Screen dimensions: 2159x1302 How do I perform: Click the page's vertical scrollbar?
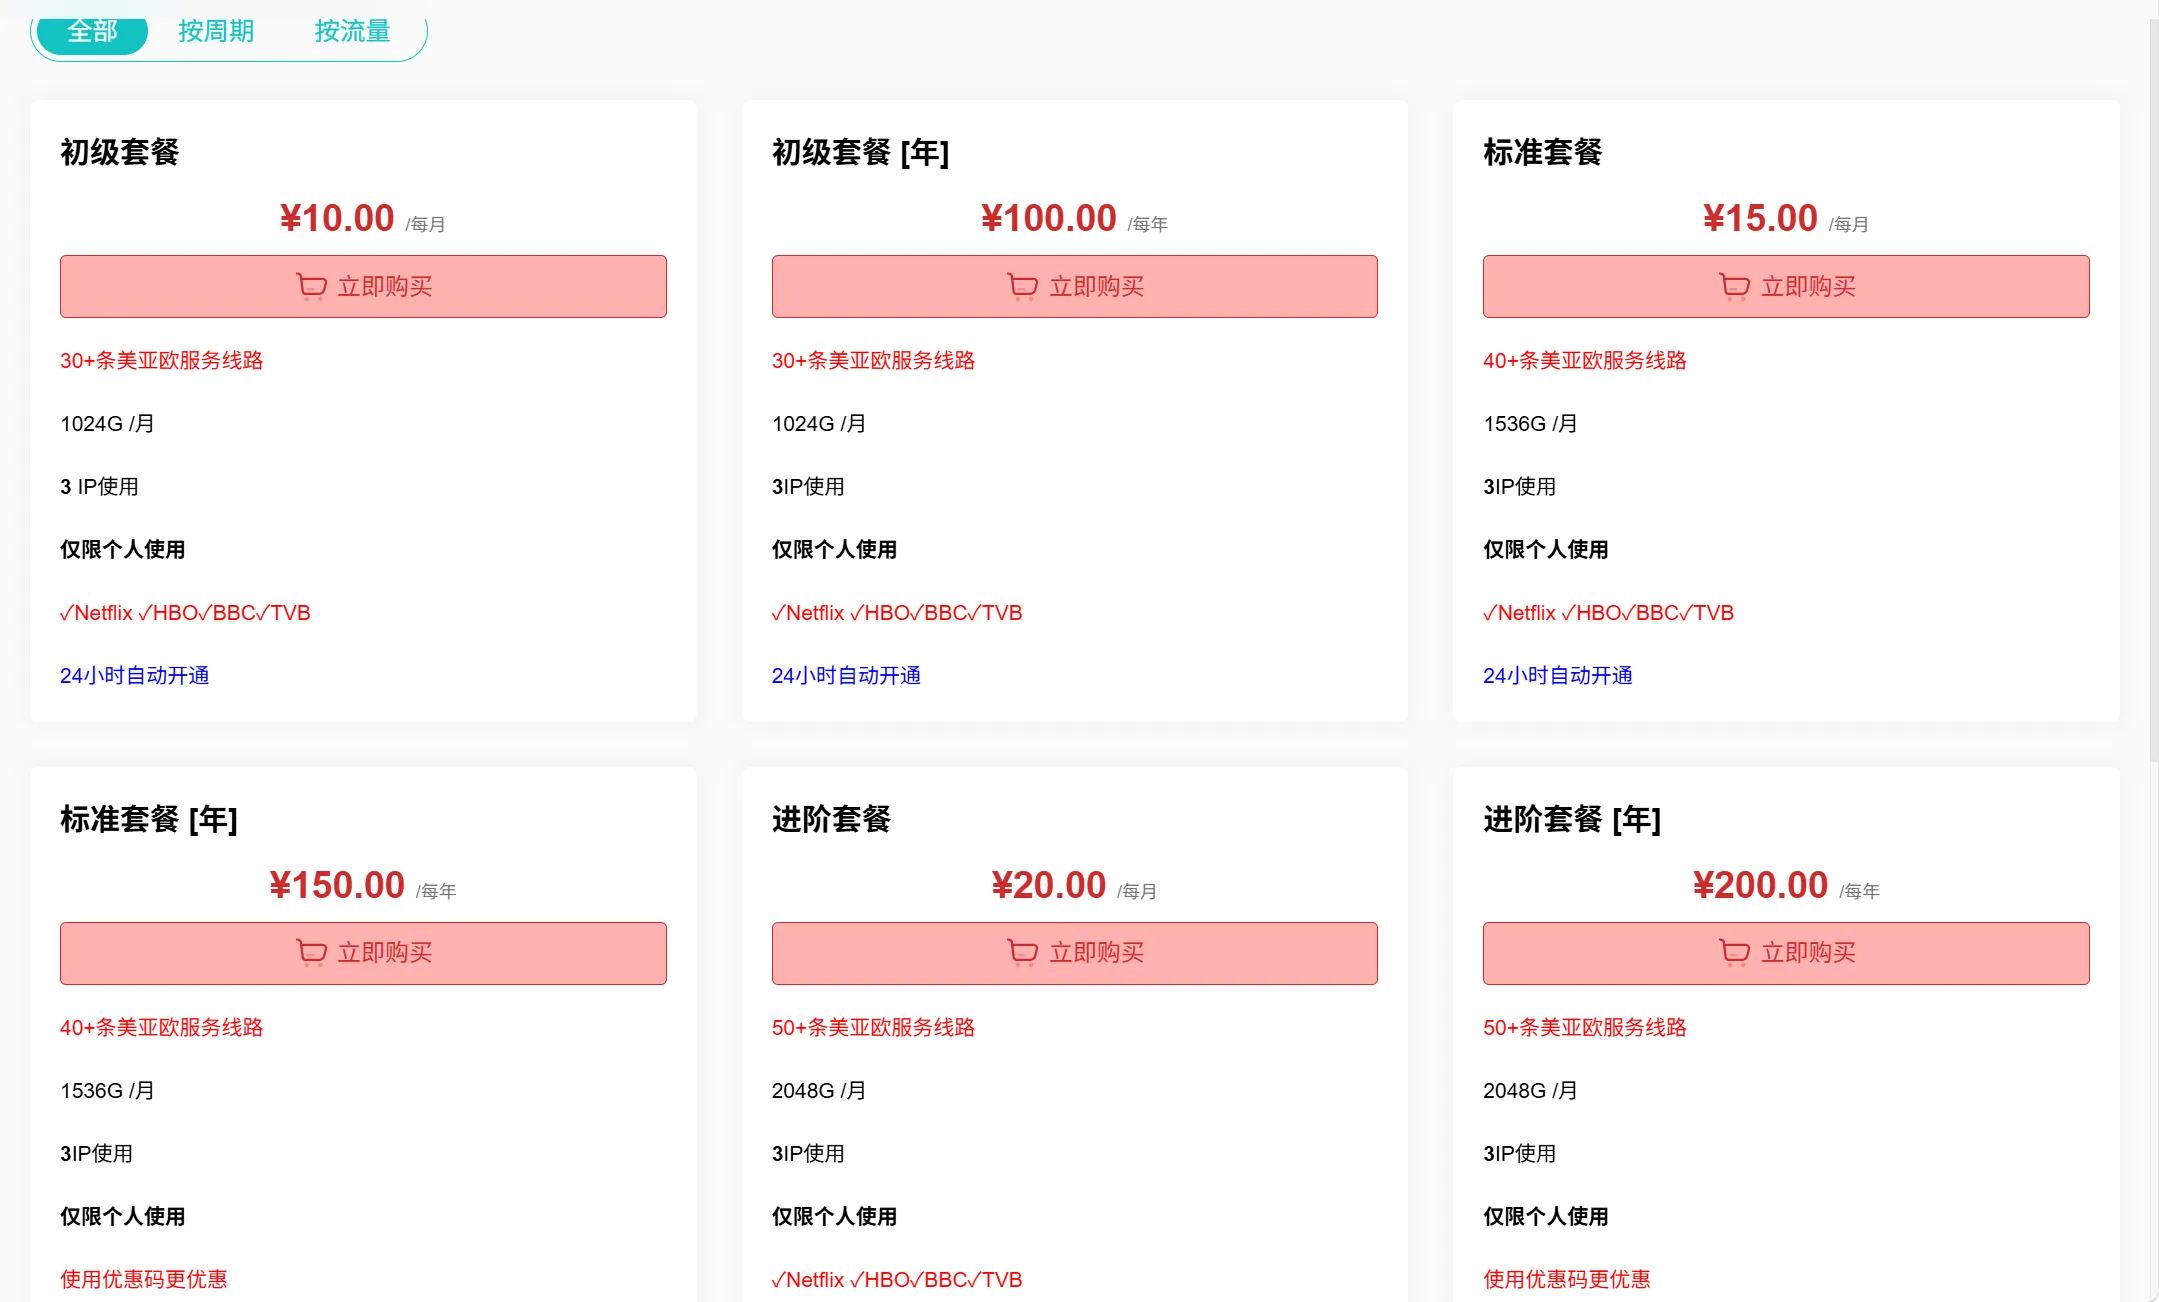(2153, 390)
